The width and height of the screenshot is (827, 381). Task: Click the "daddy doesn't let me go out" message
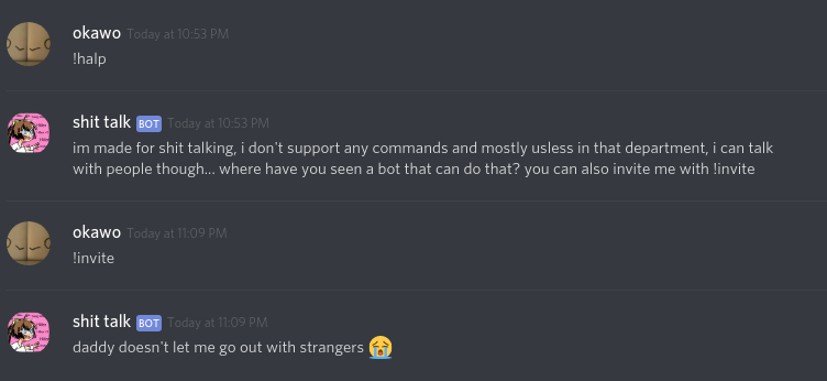[x=218, y=348]
